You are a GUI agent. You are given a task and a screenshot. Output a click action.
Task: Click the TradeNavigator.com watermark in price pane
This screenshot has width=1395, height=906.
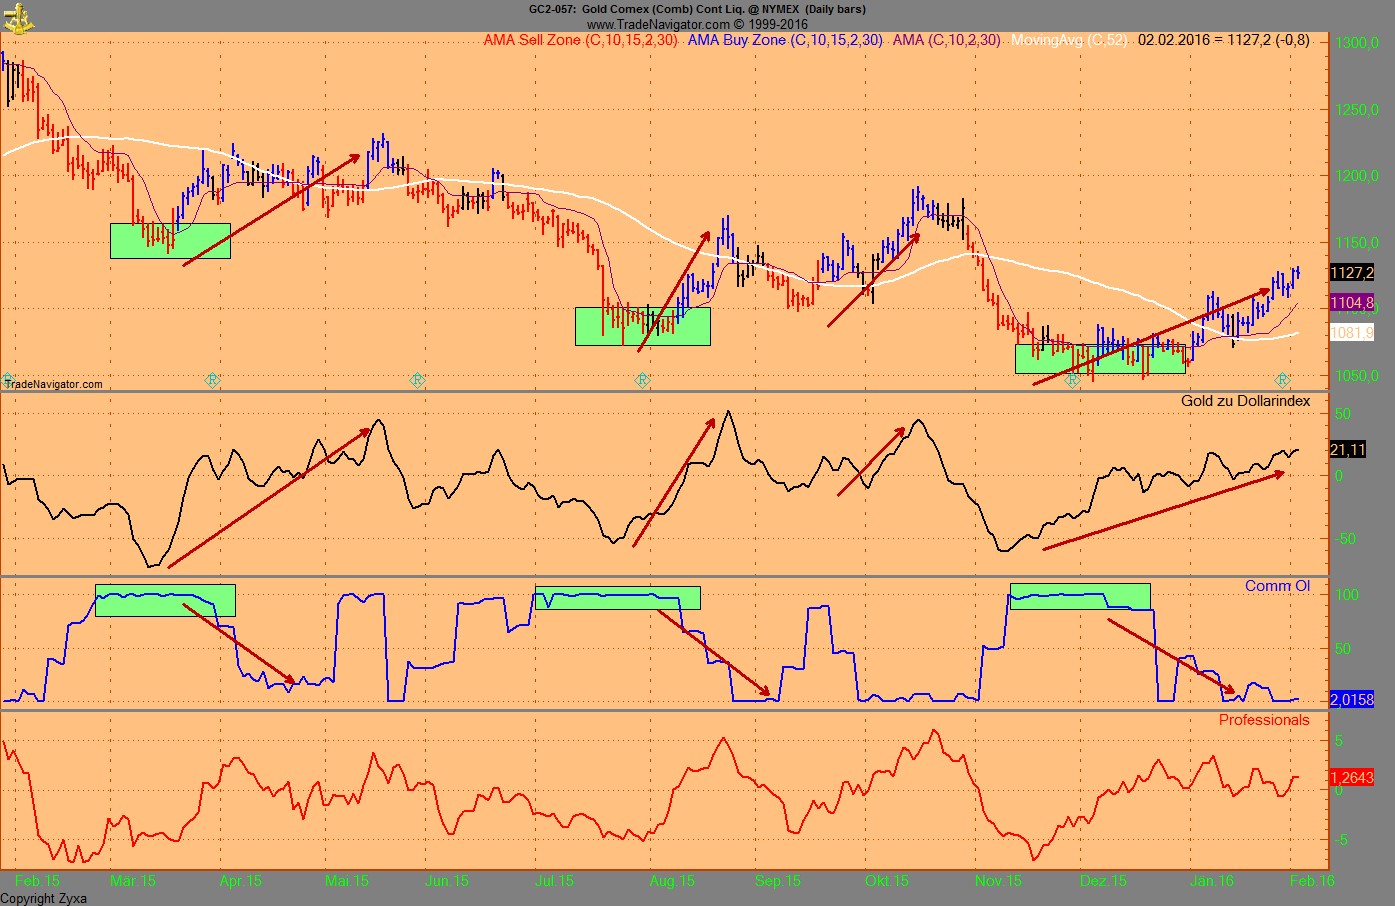click(x=55, y=384)
